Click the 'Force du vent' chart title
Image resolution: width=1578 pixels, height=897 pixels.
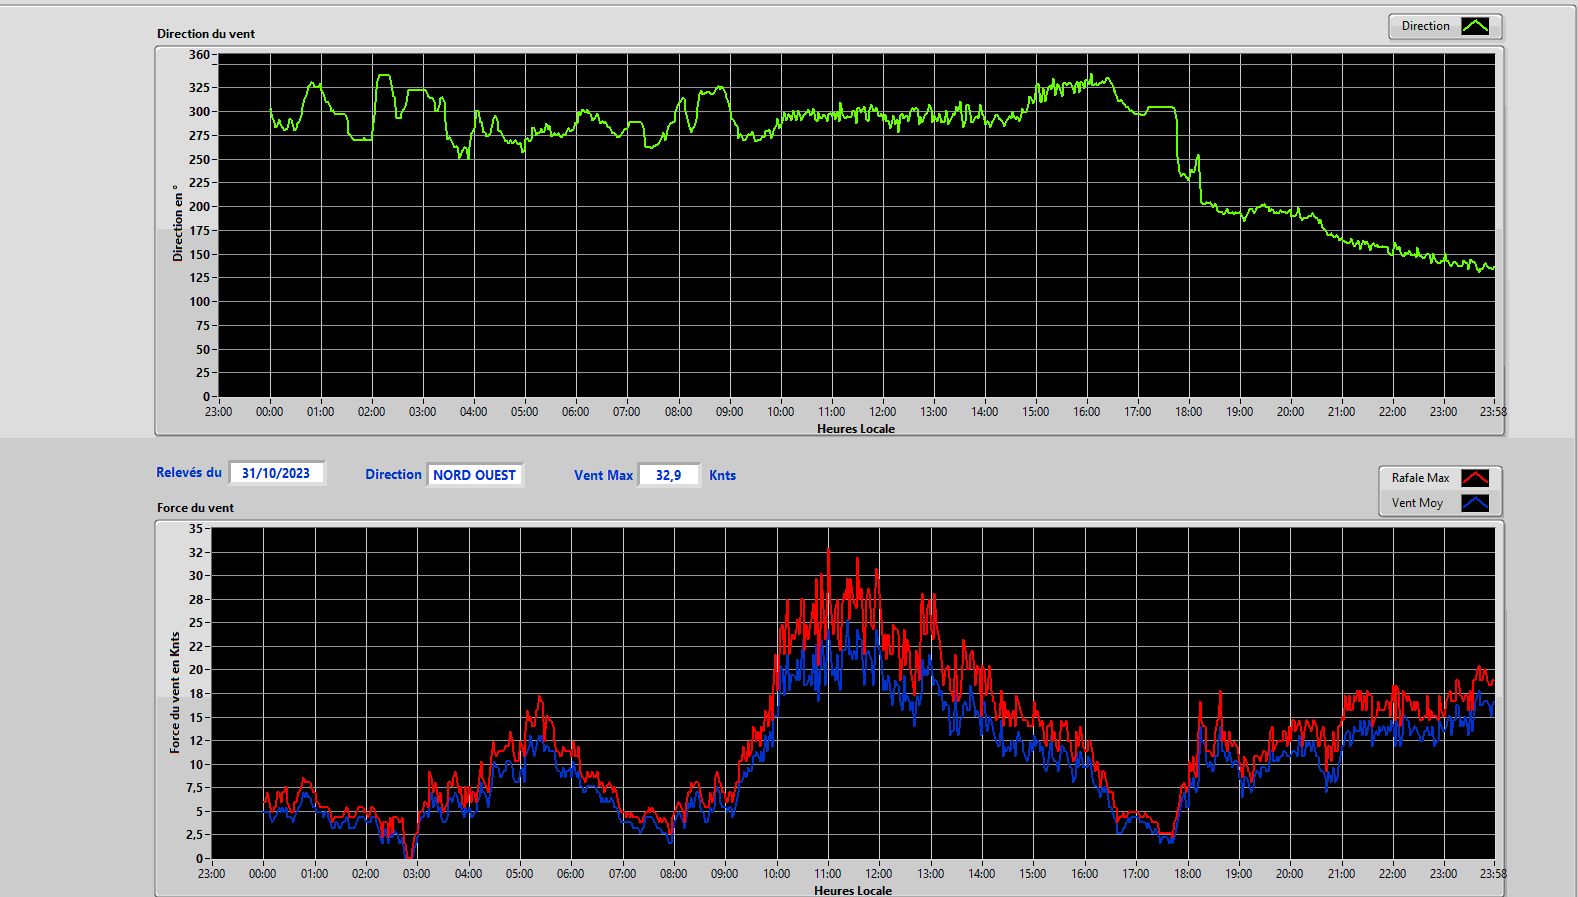pyautogui.click(x=195, y=507)
